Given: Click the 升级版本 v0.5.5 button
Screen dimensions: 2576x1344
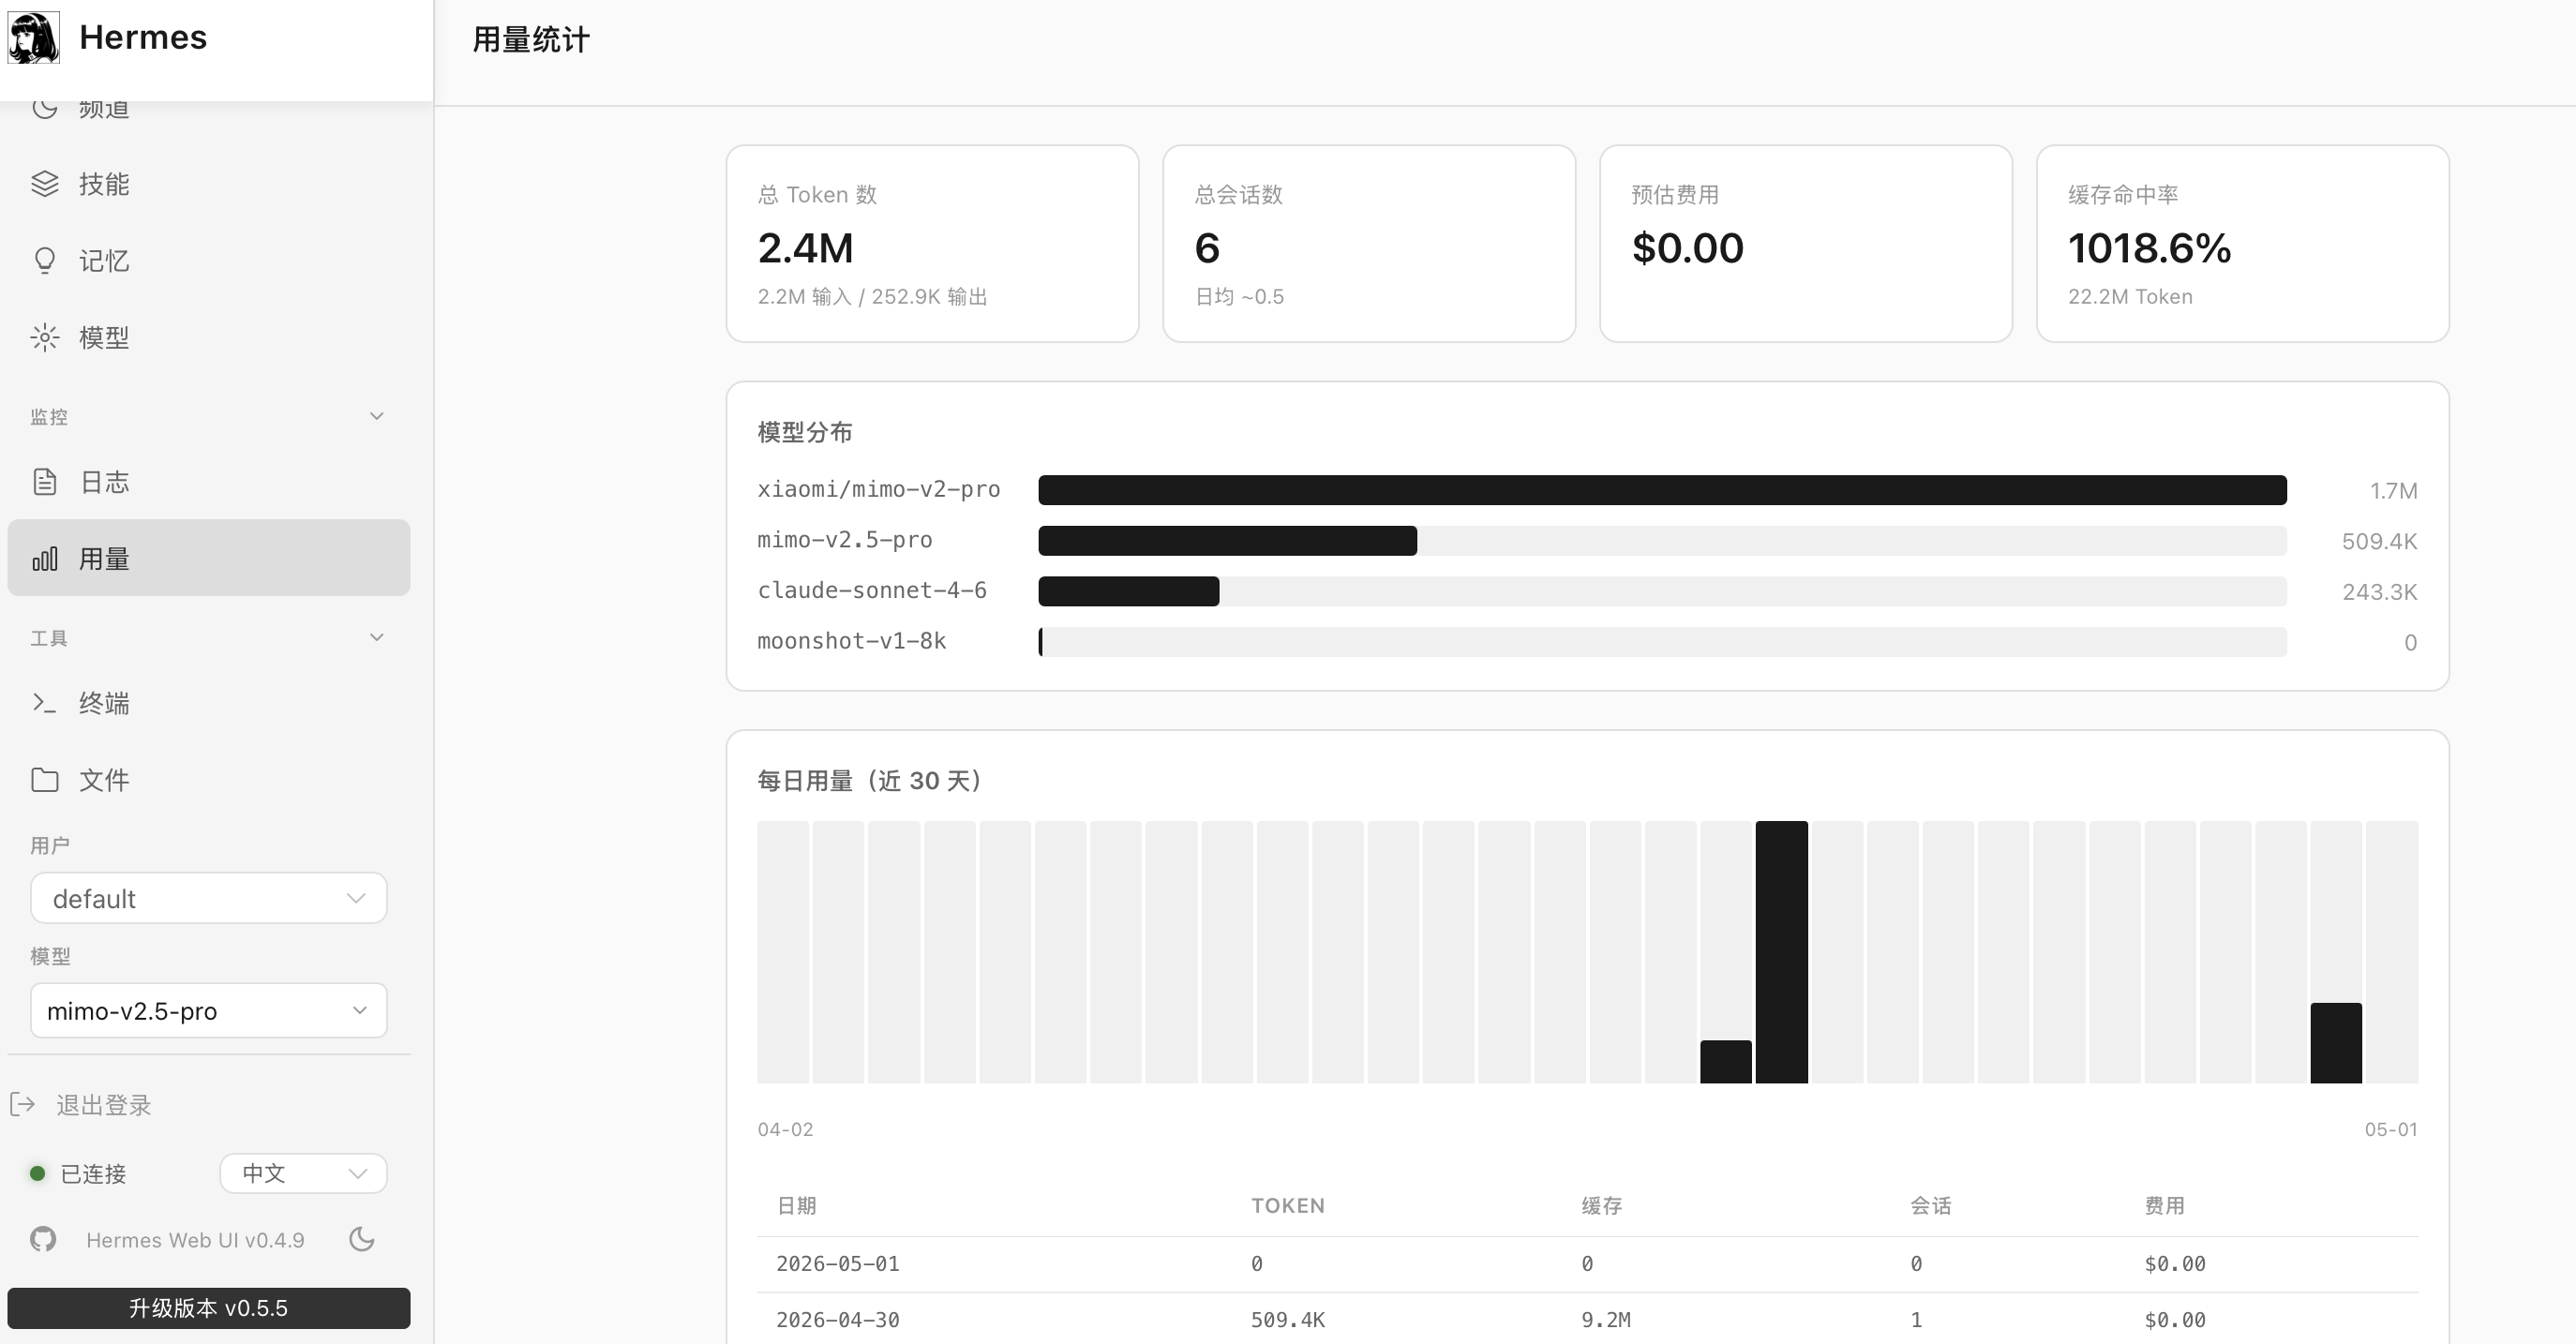Looking at the screenshot, I should (209, 1308).
